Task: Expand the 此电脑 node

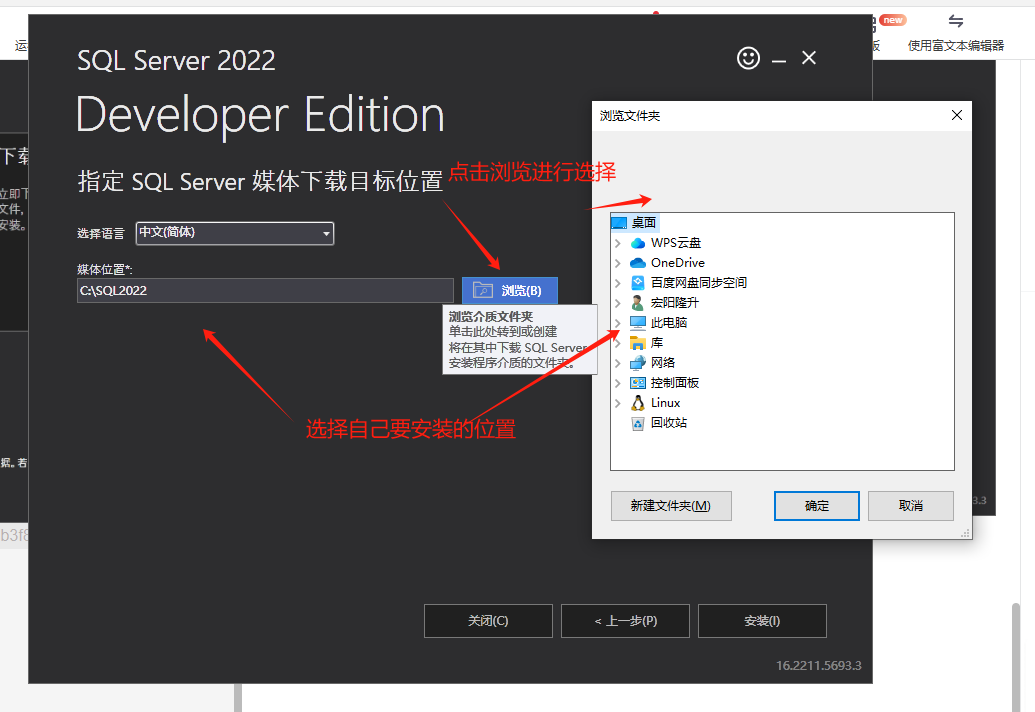Action: tap(618, 323)
